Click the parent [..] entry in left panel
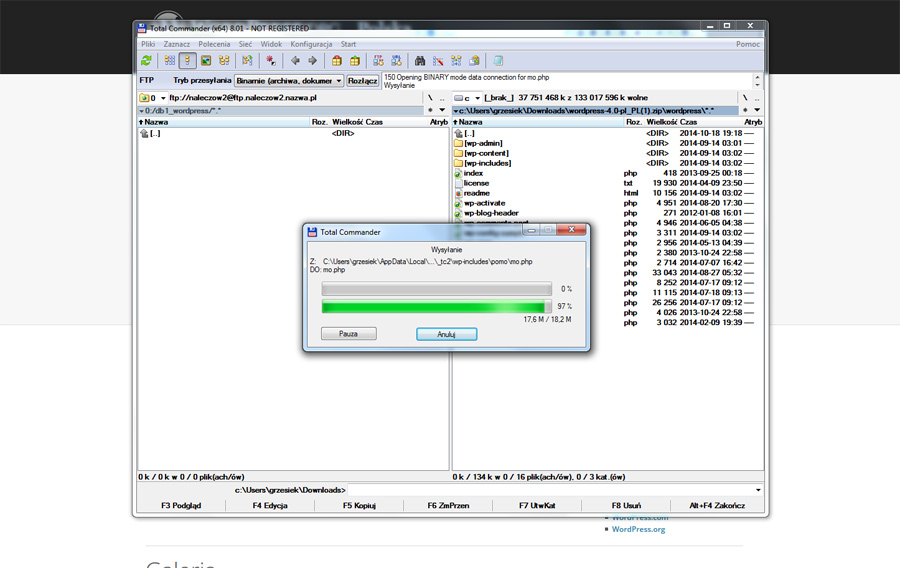The height and width of the screenshot is (568, 900). pos(150,134)
